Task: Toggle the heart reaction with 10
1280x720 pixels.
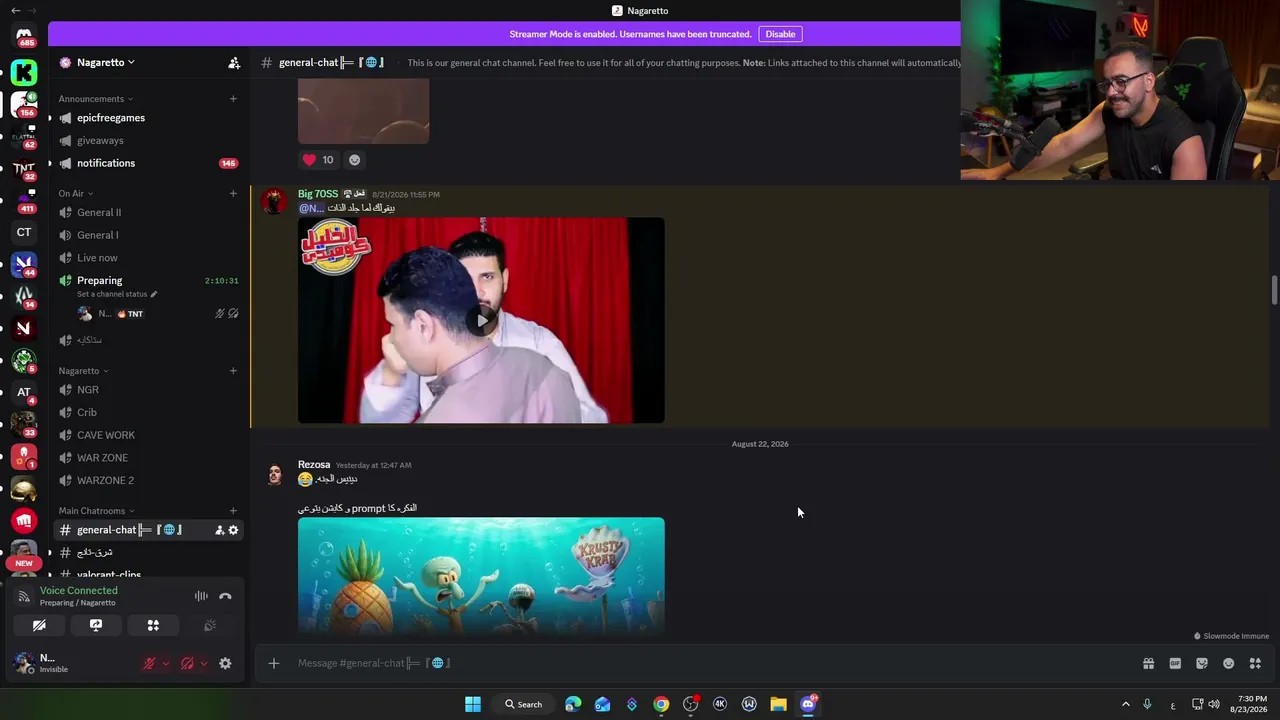Action: pos(318,160)
